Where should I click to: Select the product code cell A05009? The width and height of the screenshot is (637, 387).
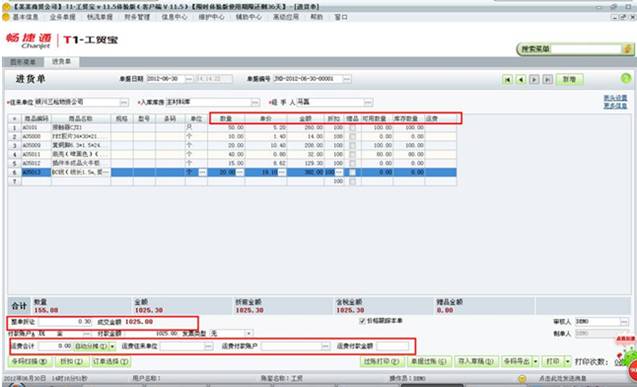pos(36,145)
